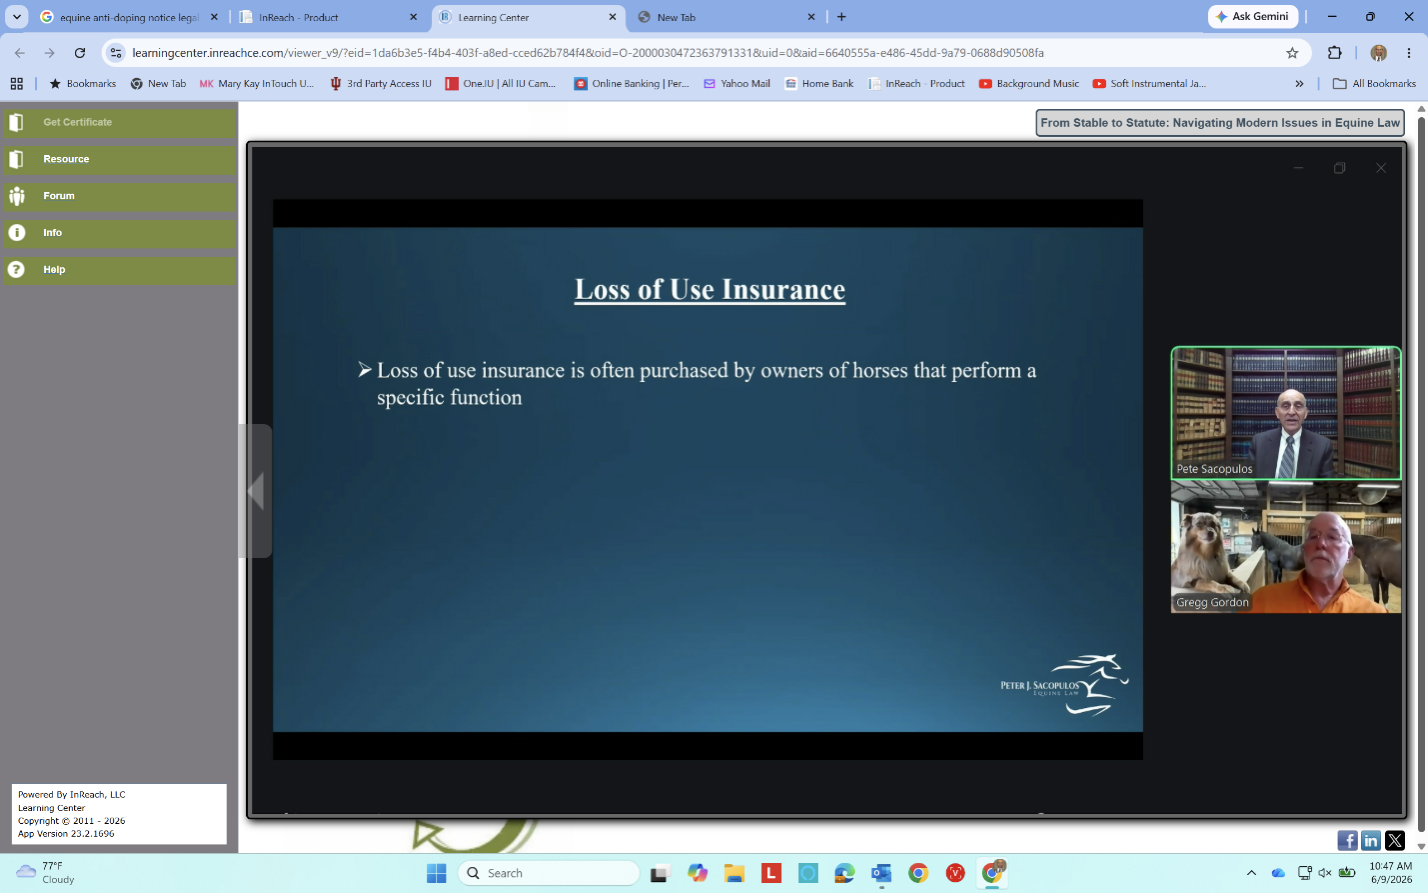This screenshot has width=1428, height=893.
Task: Open Outlook from the taskbar
Action: point(881,873)
